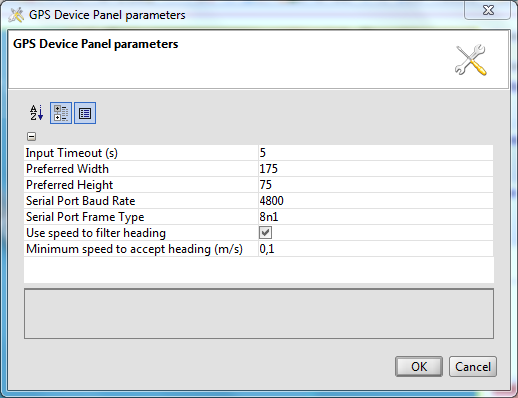This screenshot has width=518, height=398.
Task: Select Minimum speed to accept heading label
Action: (x=134, y=249)
